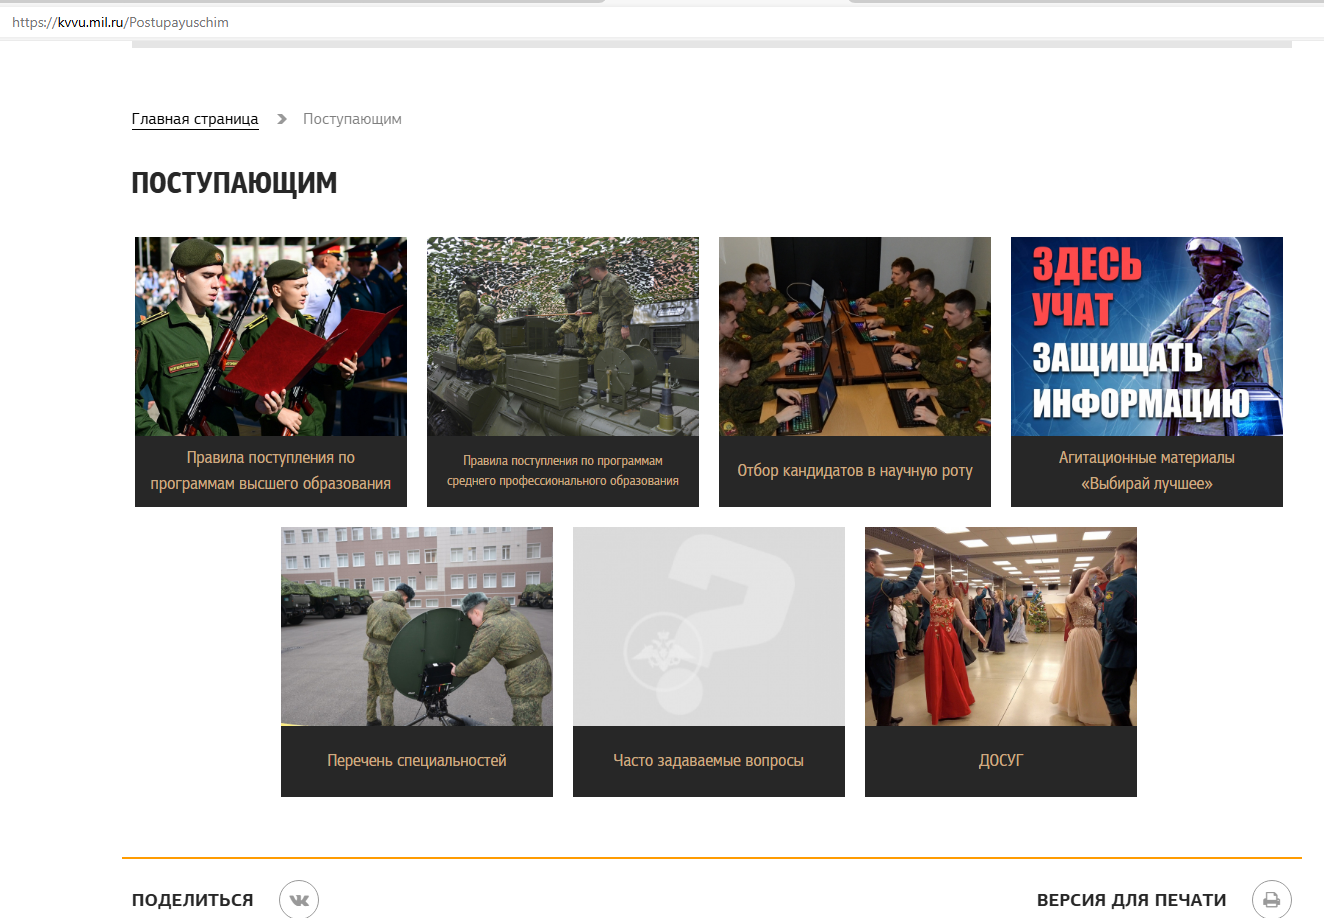Click cadets oath ceremony photo thumbnail
This screenshot has width=1324, height=918.
coord(271,336)
